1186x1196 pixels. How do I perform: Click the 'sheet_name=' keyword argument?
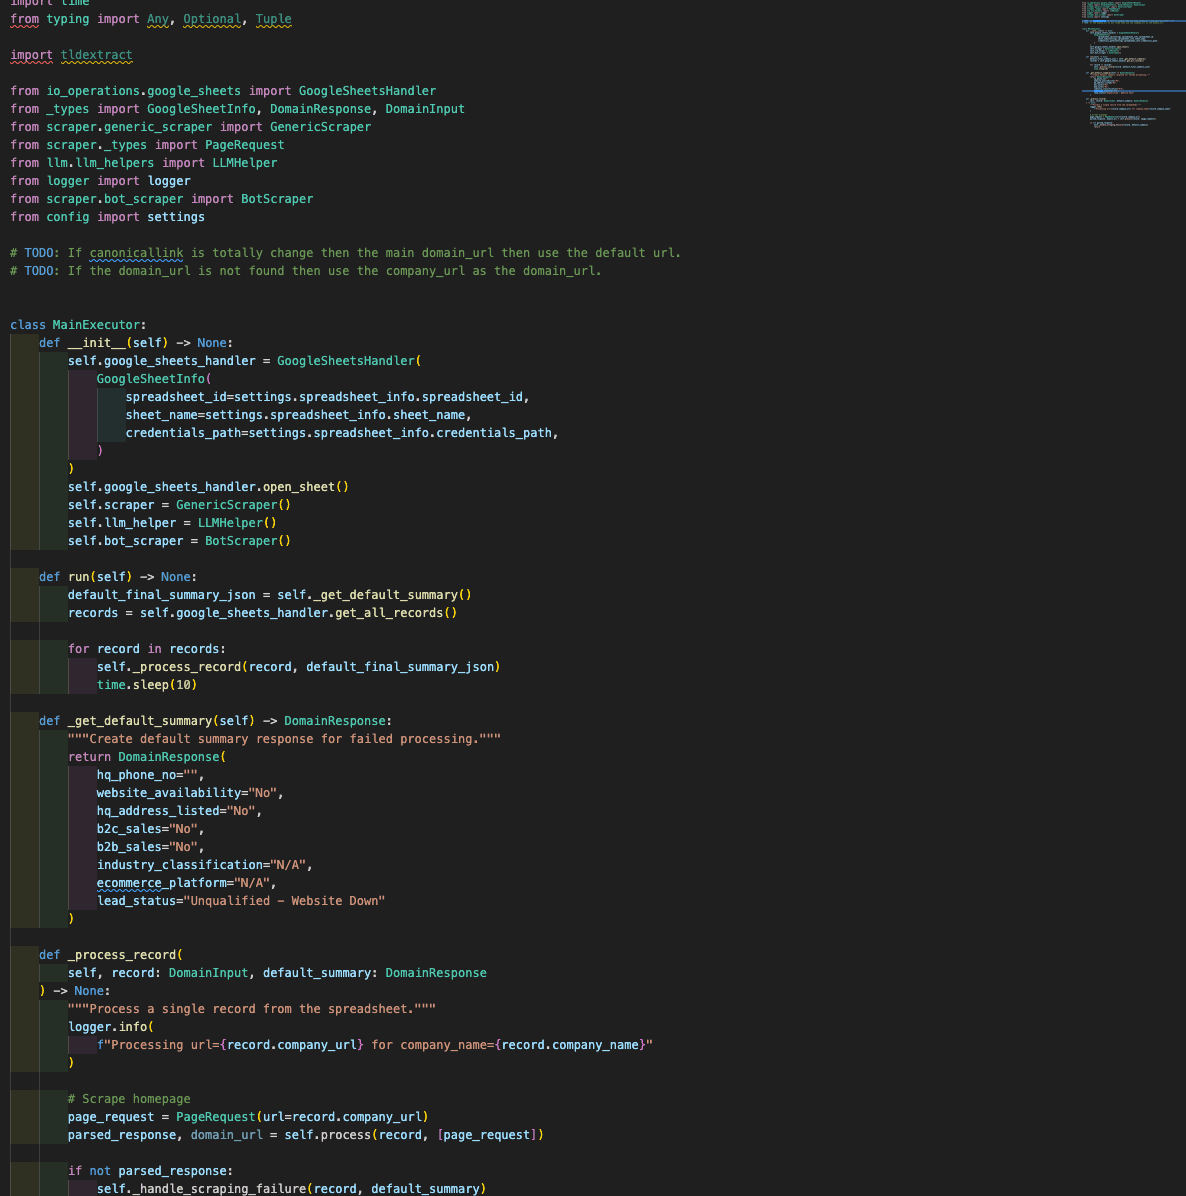(165, 415)
